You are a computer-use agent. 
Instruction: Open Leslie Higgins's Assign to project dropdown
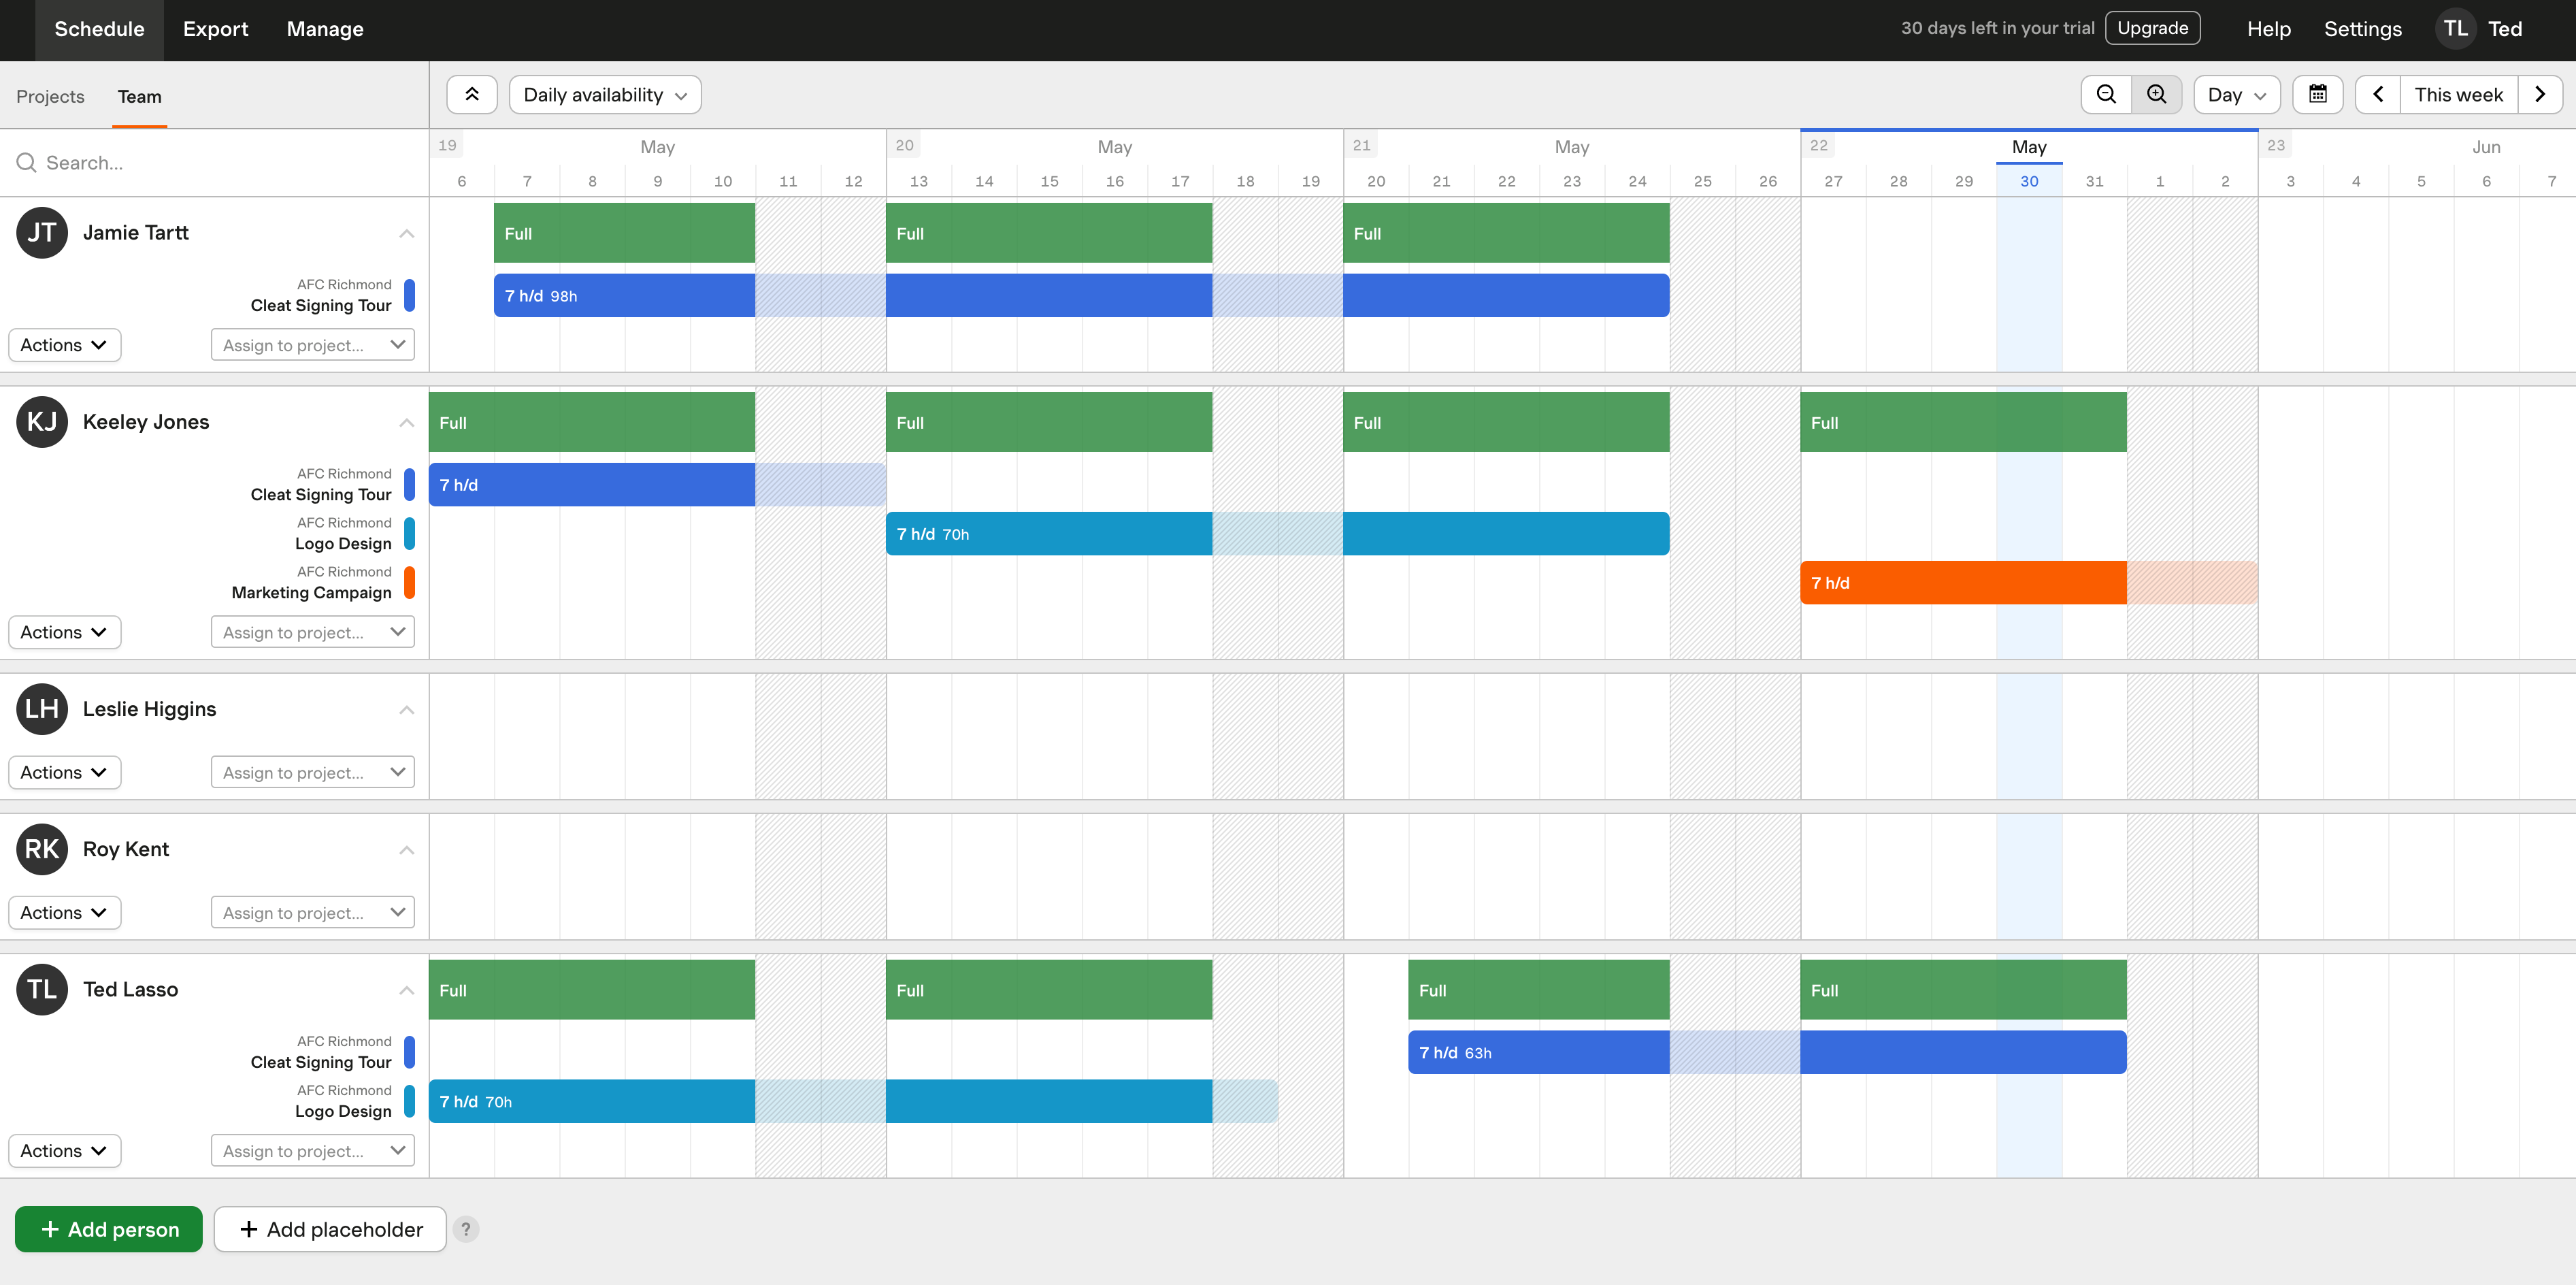click(x=313, y=772)
